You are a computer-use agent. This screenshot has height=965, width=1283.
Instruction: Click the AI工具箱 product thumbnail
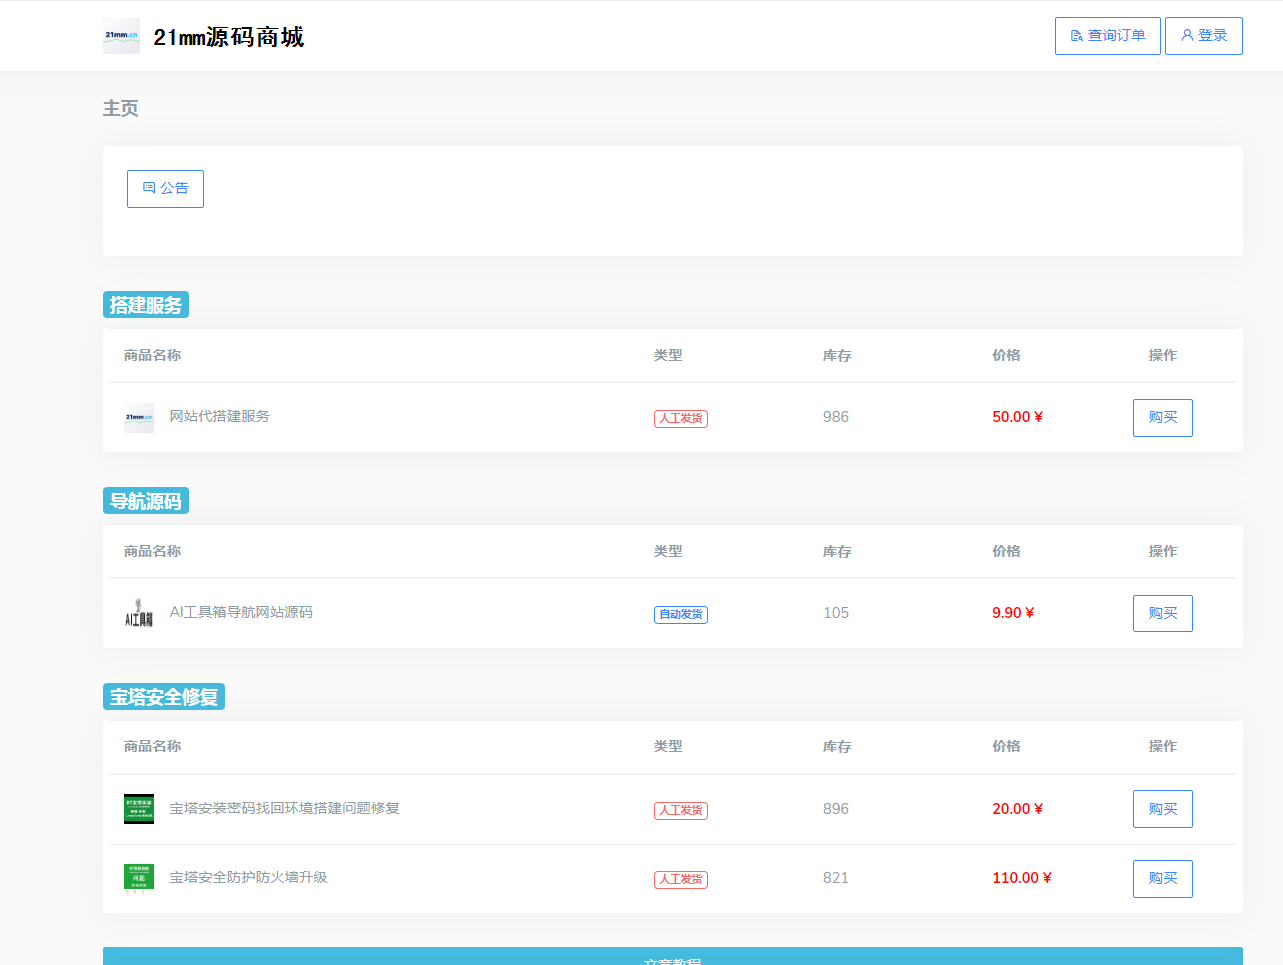click(x=139, y=613)
